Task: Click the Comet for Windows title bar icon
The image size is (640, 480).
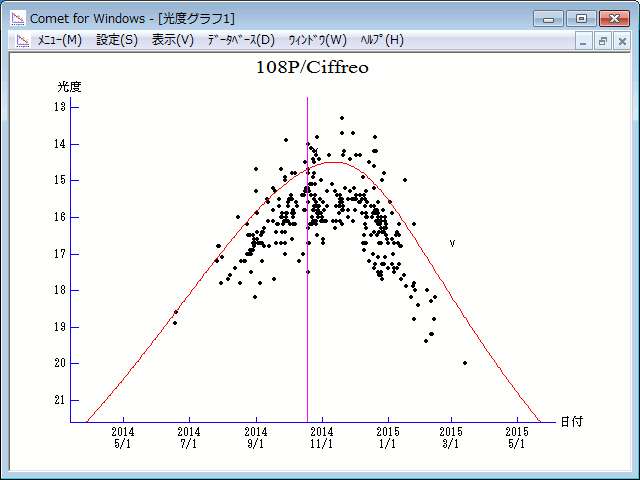Action: [x=17, y=18]
